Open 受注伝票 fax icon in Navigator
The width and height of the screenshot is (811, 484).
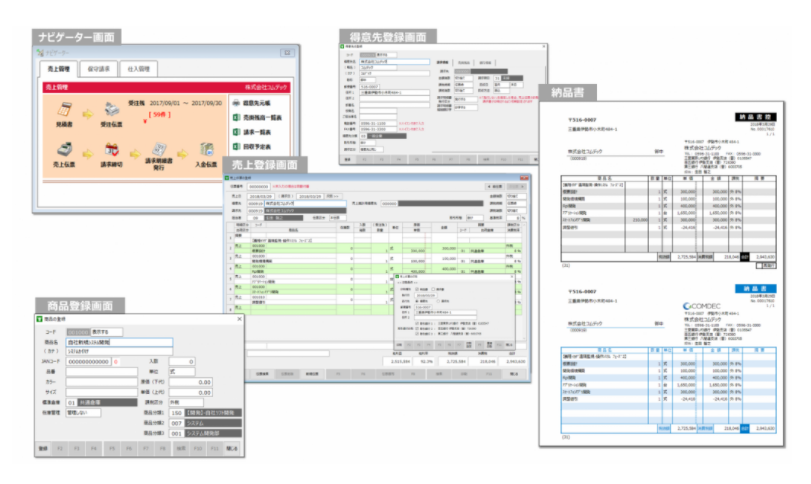[x=111, y=110]
